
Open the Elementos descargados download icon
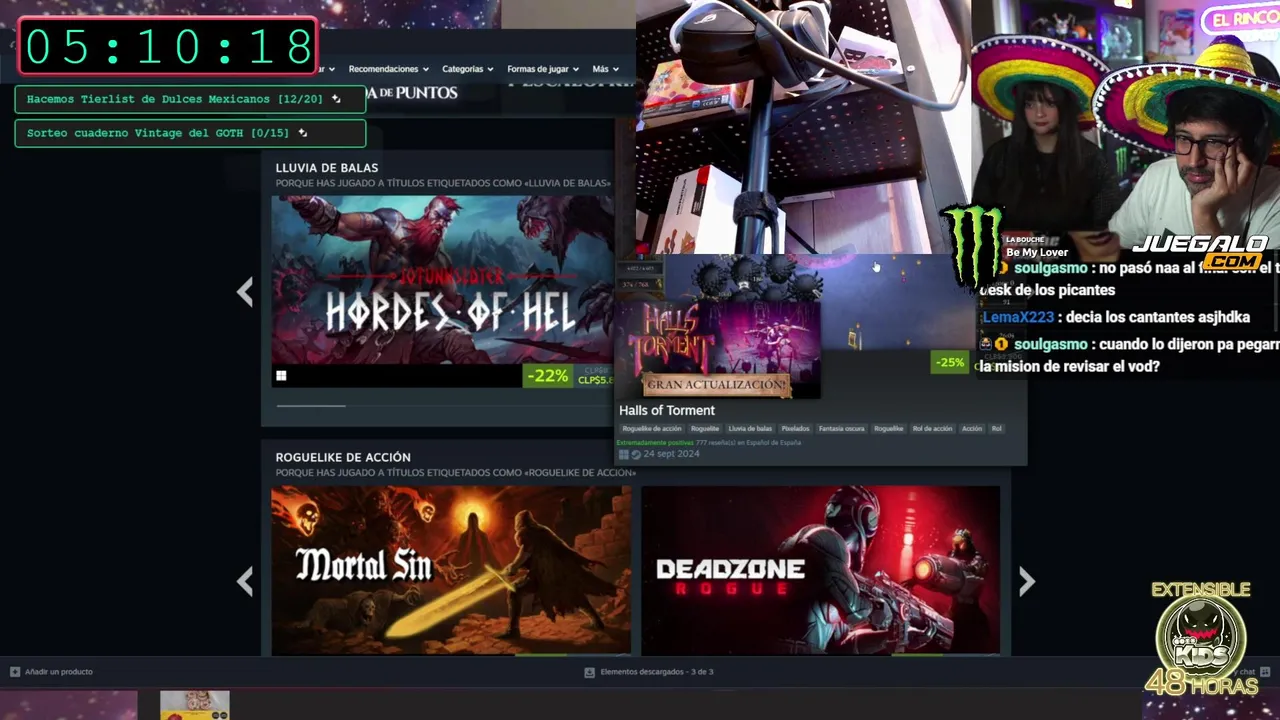click(x=589, y=672)
